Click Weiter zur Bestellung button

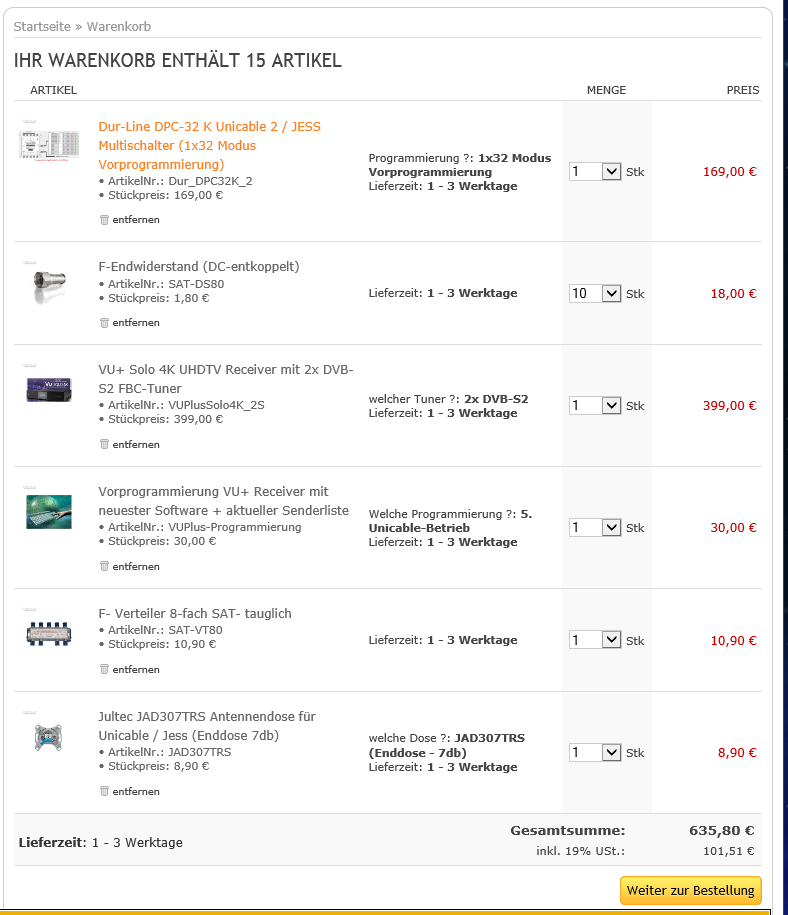(691, 890)
